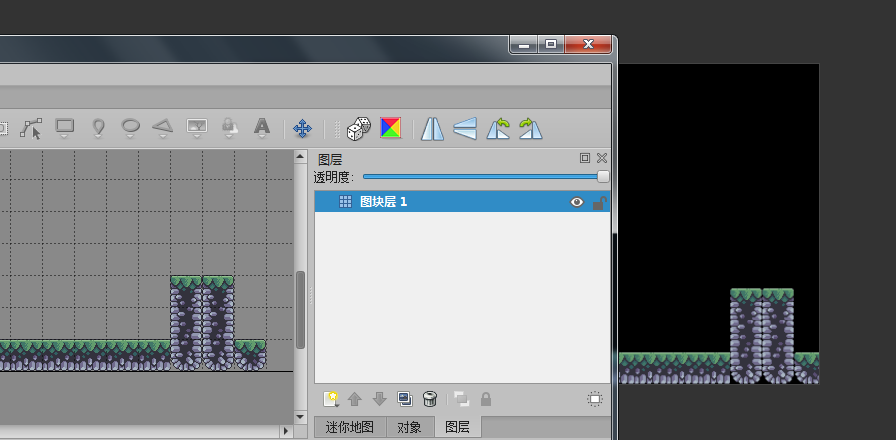Duplicate the selected layer

click(405, 399)
